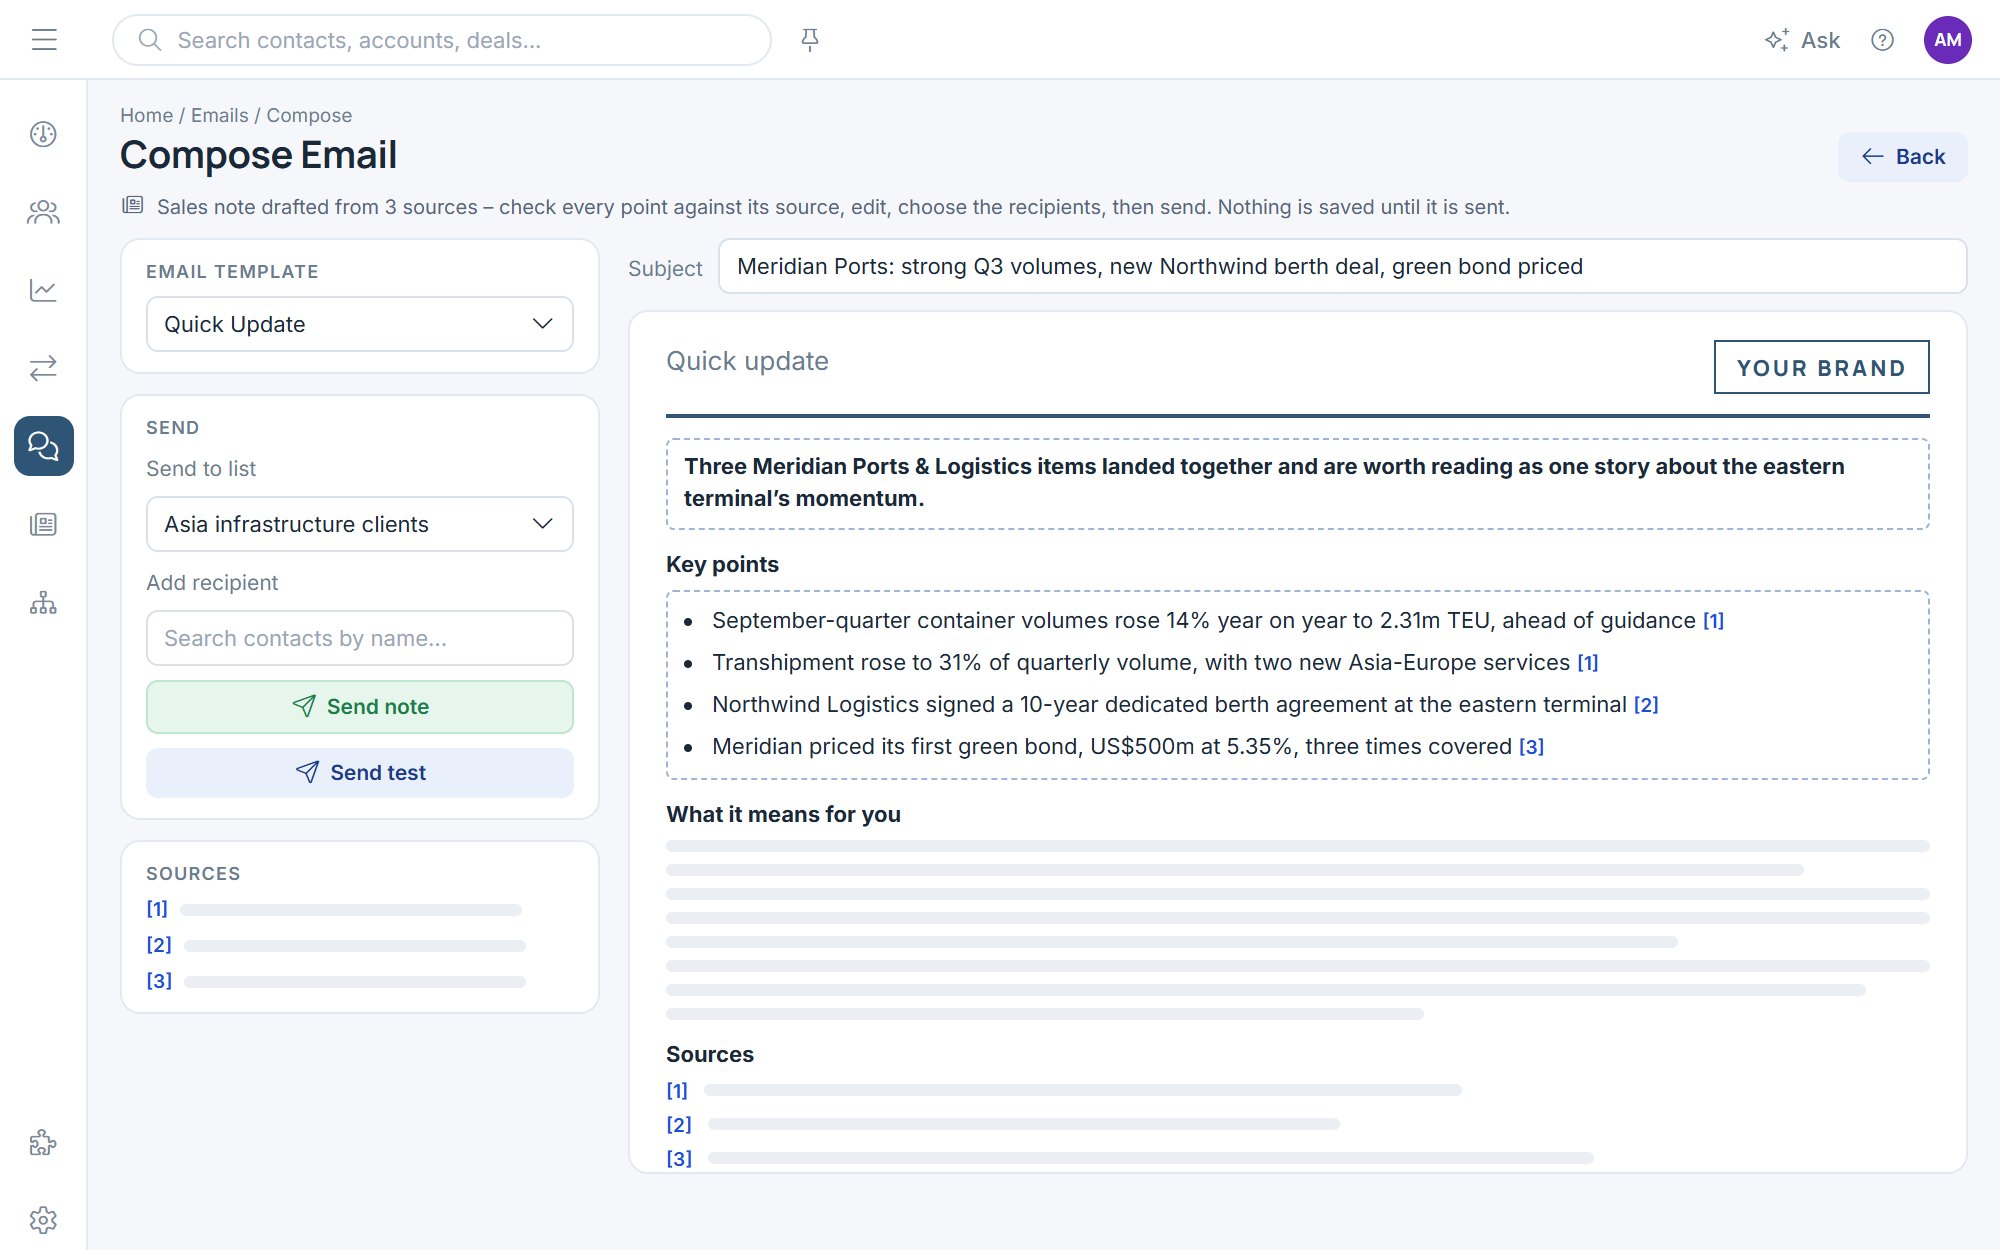Click the help question mark icon

tap(1882, 40)
